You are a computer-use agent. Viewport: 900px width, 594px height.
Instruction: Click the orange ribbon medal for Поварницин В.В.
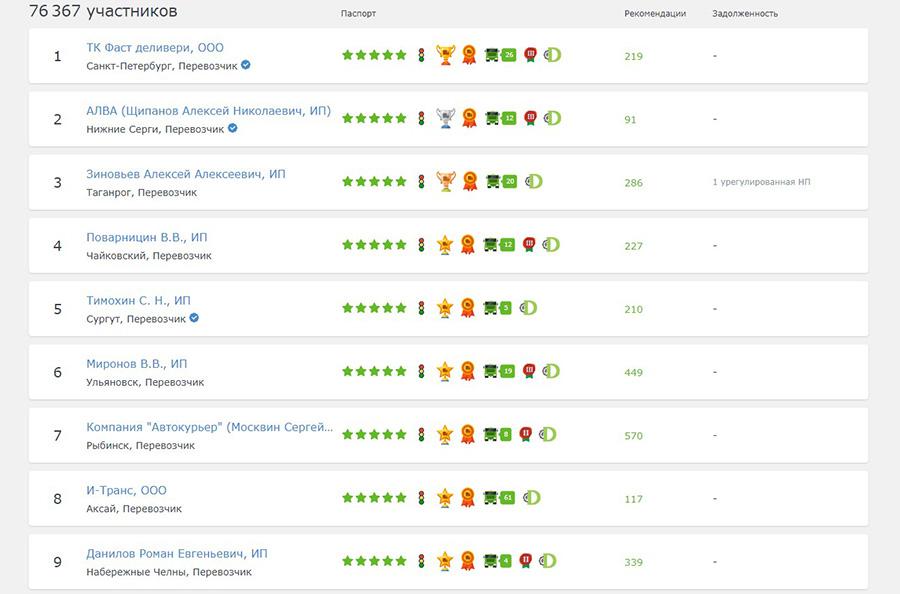click(x=467, y=244)
